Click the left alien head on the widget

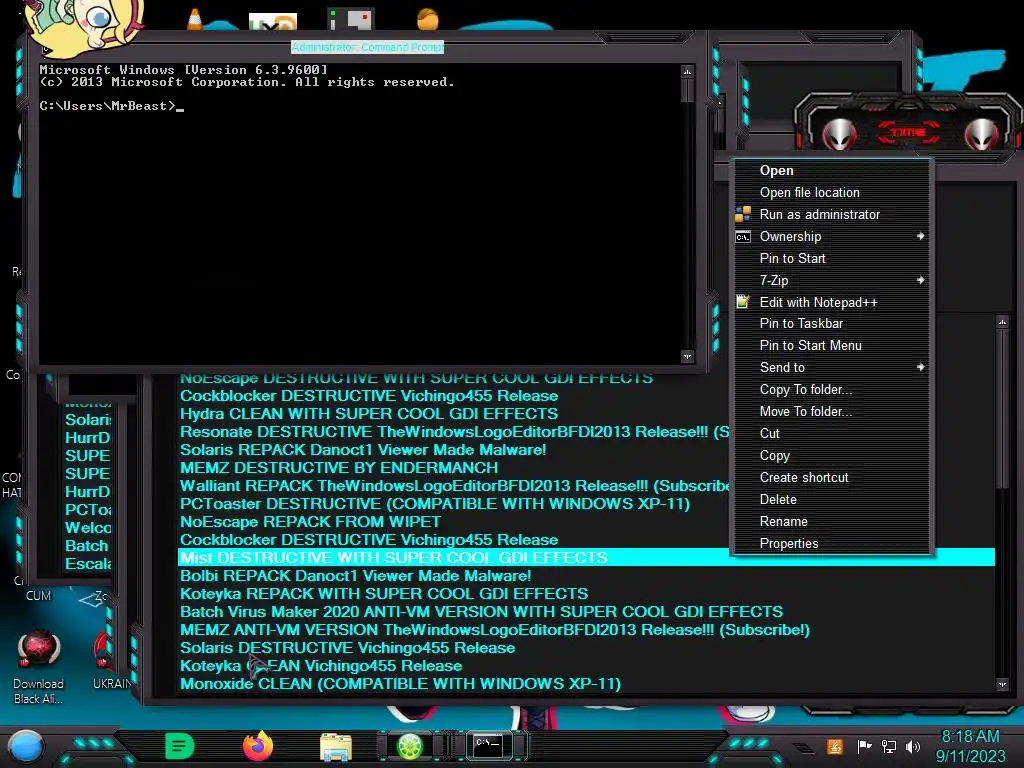839,134
